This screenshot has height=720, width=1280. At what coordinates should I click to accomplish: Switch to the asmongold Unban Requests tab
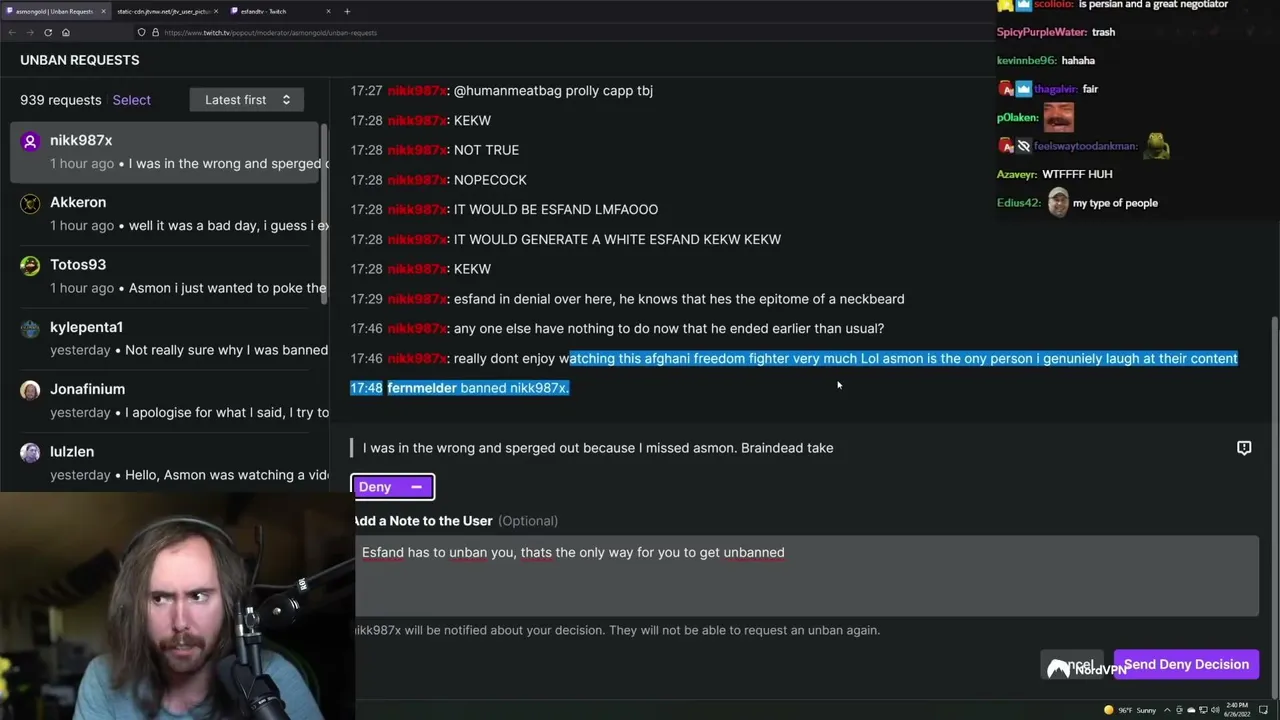(x=55, y=11)
